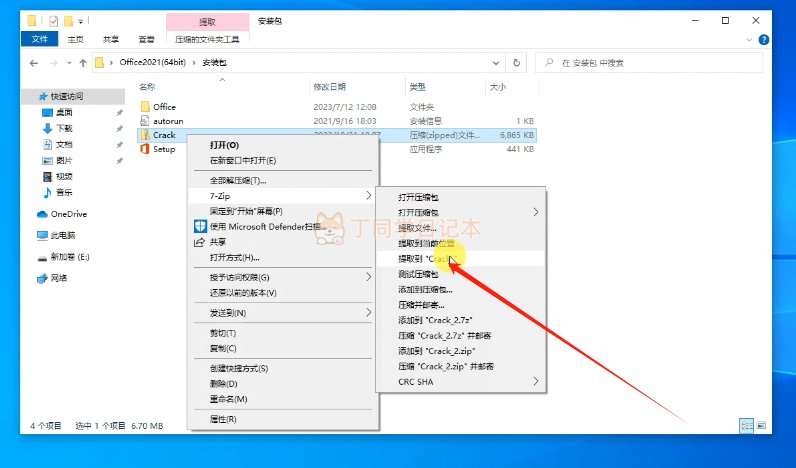This screenshot has height=468, width=796.
Task: Open the quick access toolbar customize dropdown
Action: [80, 21]
